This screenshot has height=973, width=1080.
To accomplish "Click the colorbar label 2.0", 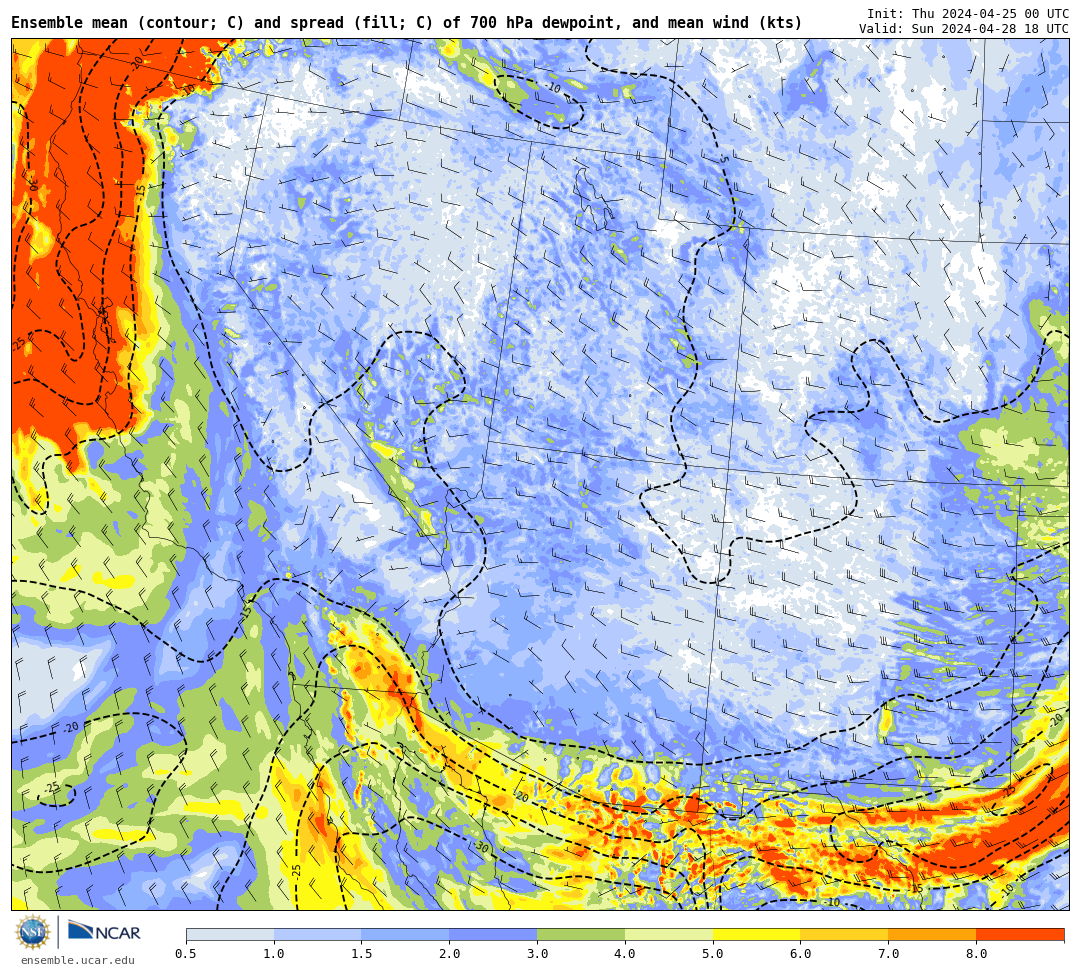I will click(450, 954).
